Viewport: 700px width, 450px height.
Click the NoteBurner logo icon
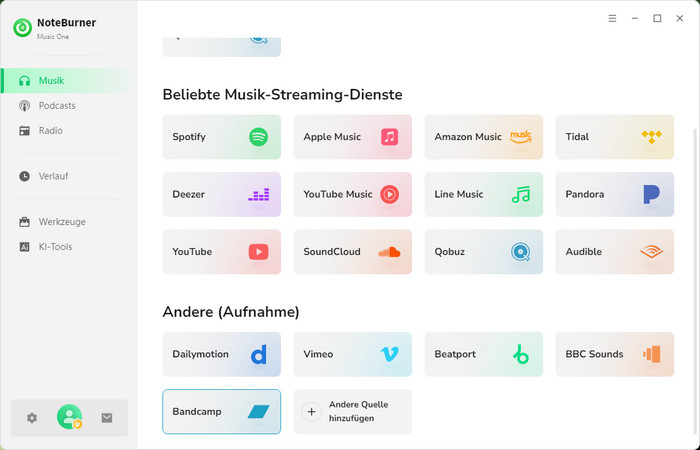pyautogui.click(x=22, y=28)
